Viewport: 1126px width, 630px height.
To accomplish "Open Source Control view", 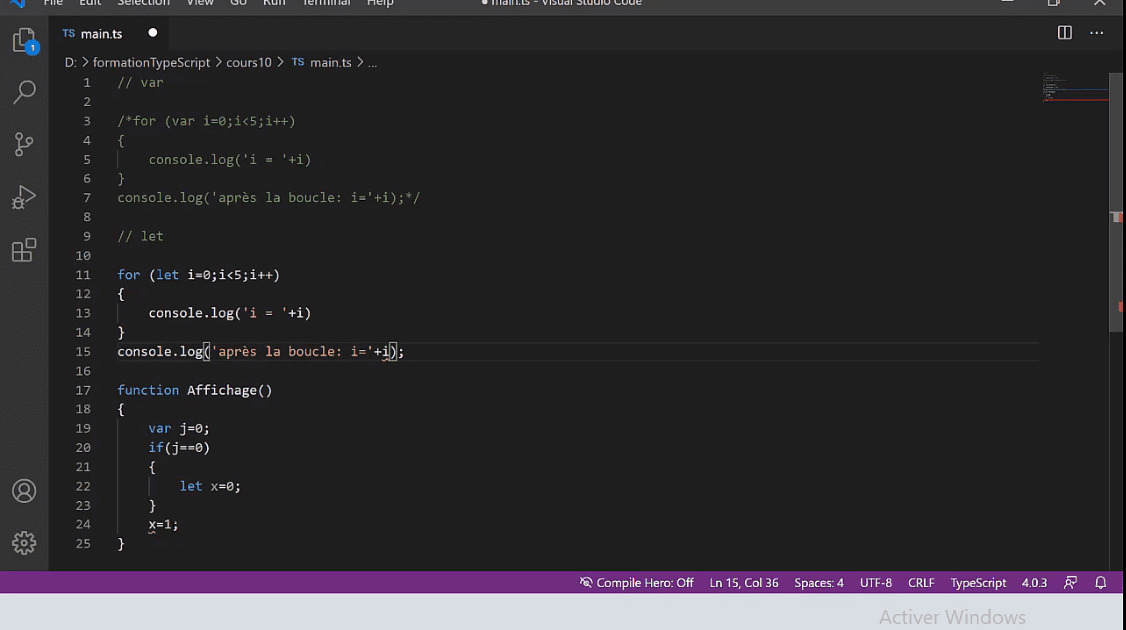I will (x=24, y=144).
